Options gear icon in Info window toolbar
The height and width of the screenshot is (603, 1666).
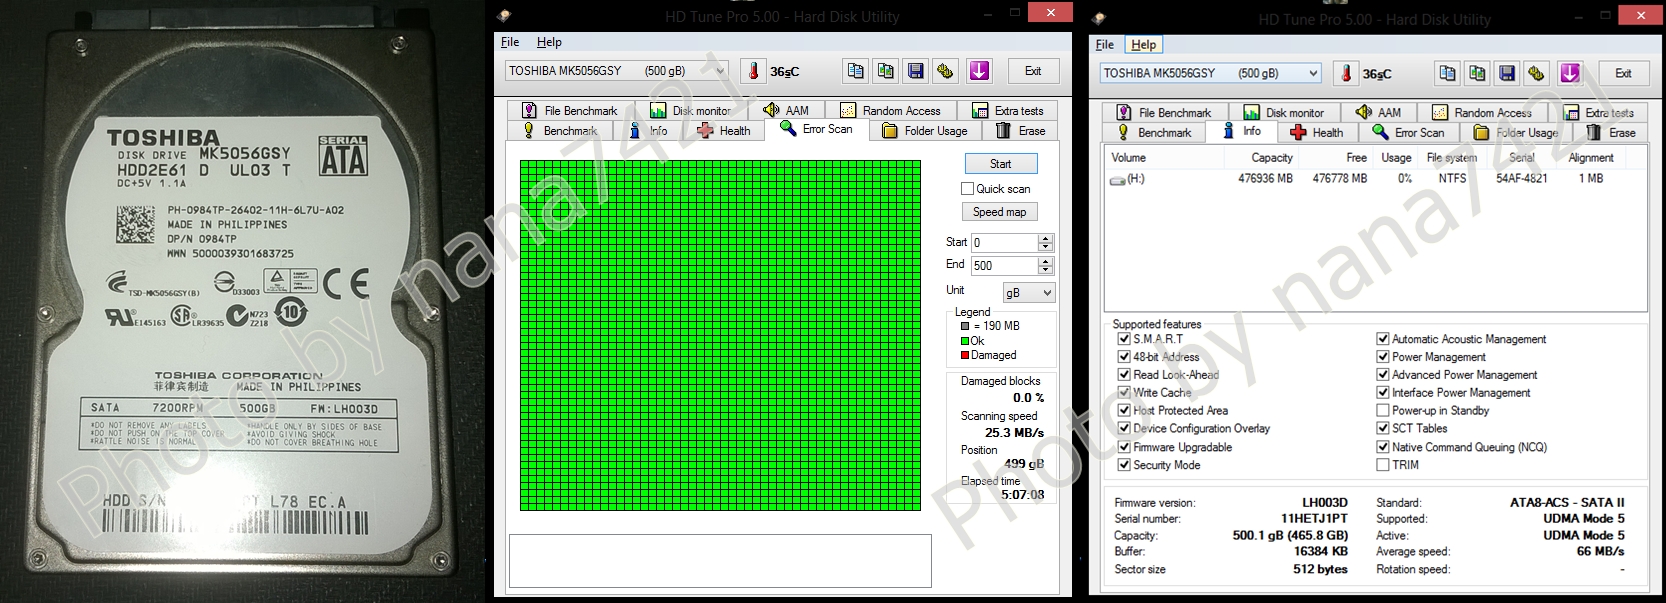1537,73
